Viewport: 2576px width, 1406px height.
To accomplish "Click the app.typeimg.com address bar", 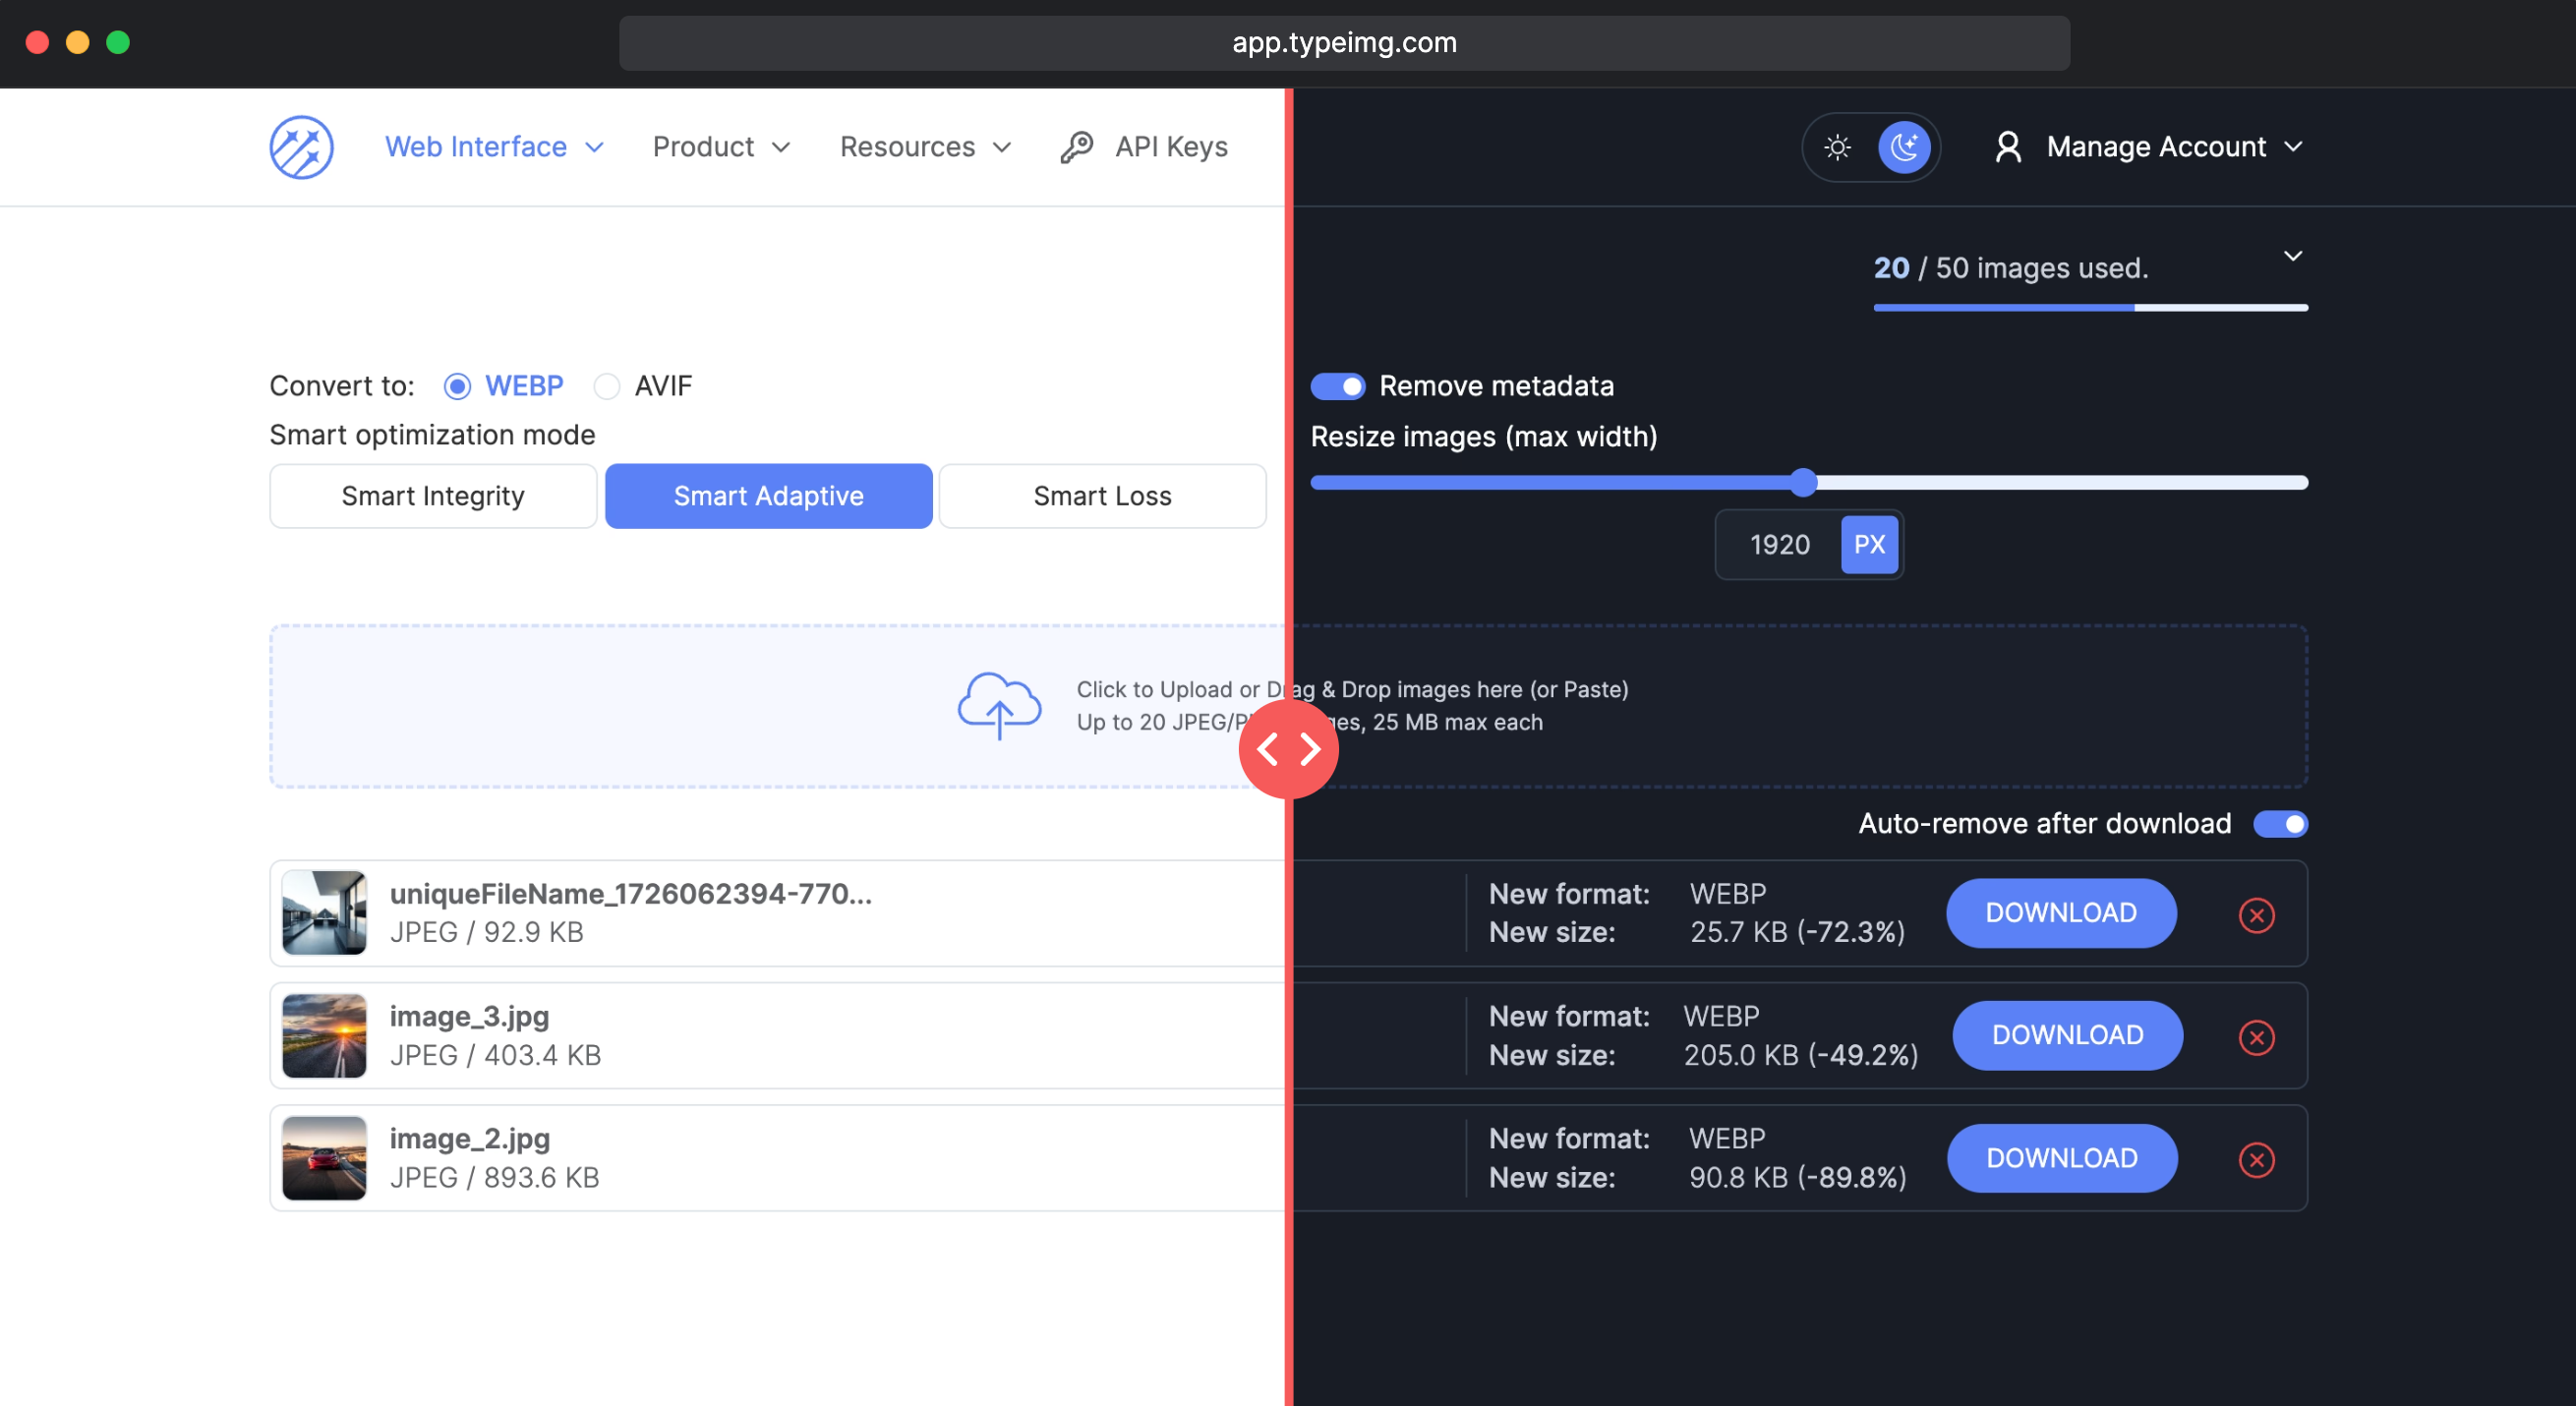I will [x=1344, y=43].
